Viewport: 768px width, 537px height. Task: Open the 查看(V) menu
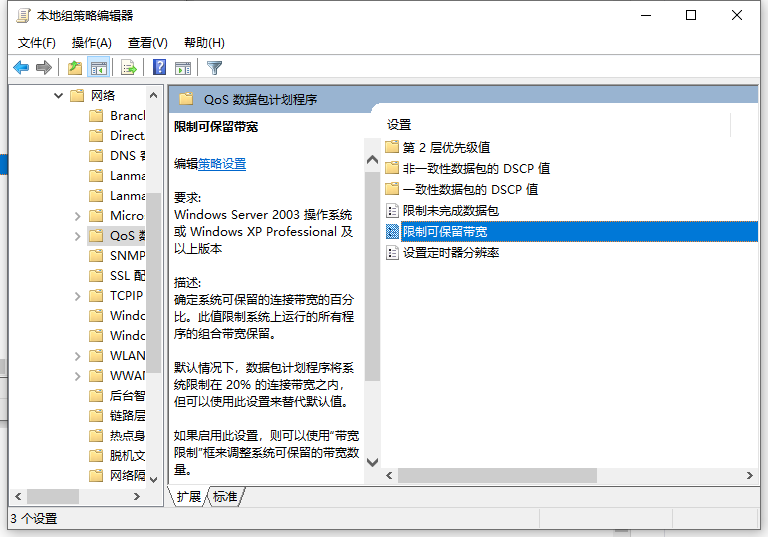tap(147, 43)
